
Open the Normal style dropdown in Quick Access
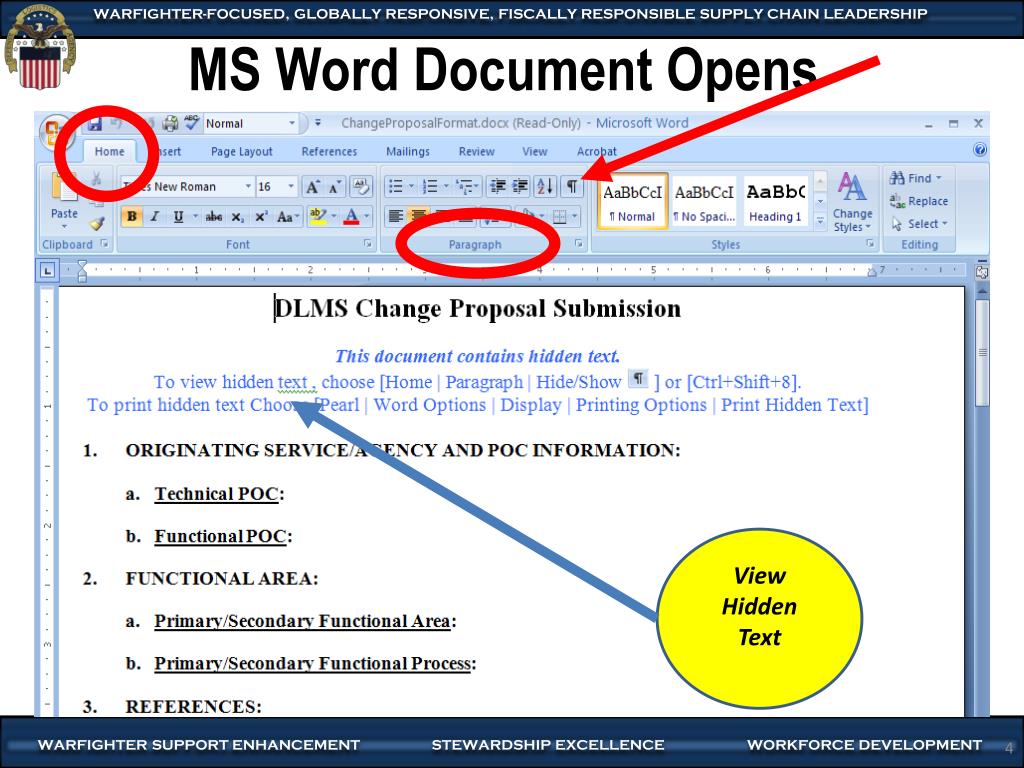292,123
